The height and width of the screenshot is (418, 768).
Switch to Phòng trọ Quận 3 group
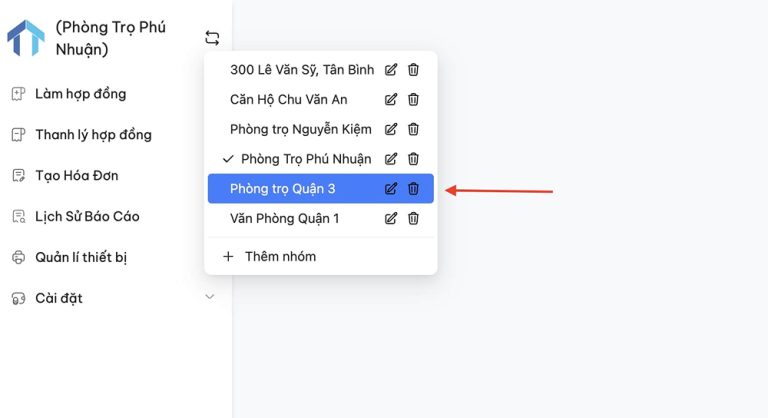(283, 189)
